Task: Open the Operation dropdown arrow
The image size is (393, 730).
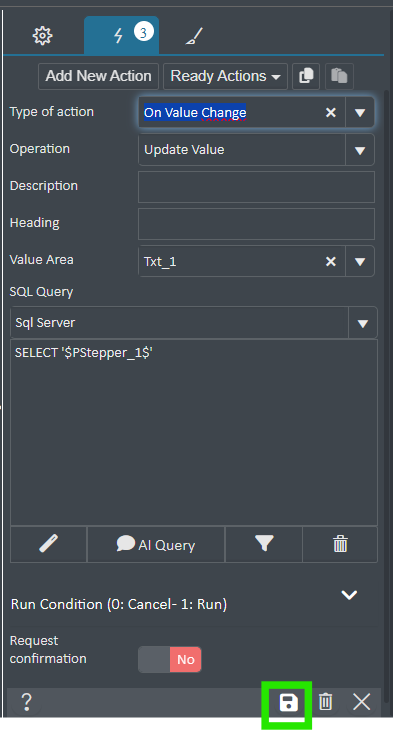Action: (360, 150)
